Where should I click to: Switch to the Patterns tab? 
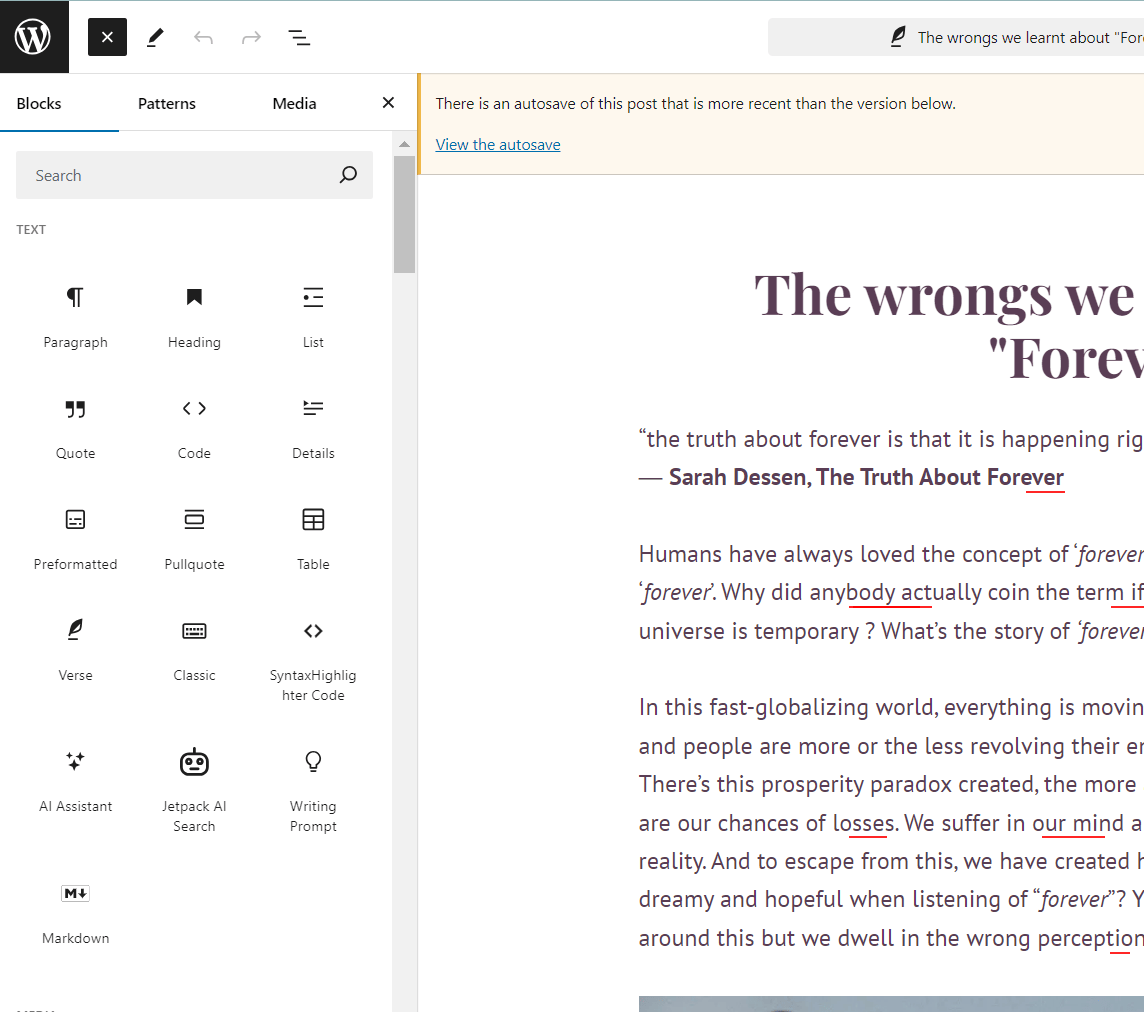[167, 103]
